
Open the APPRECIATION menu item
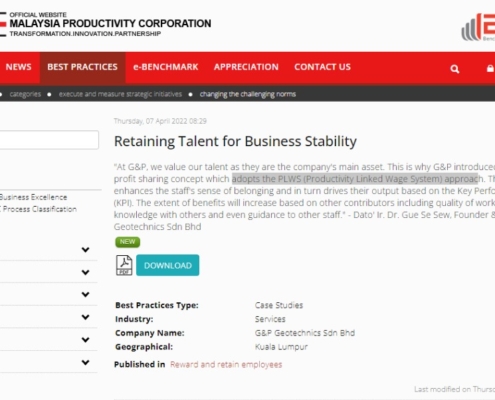[246, 67]
